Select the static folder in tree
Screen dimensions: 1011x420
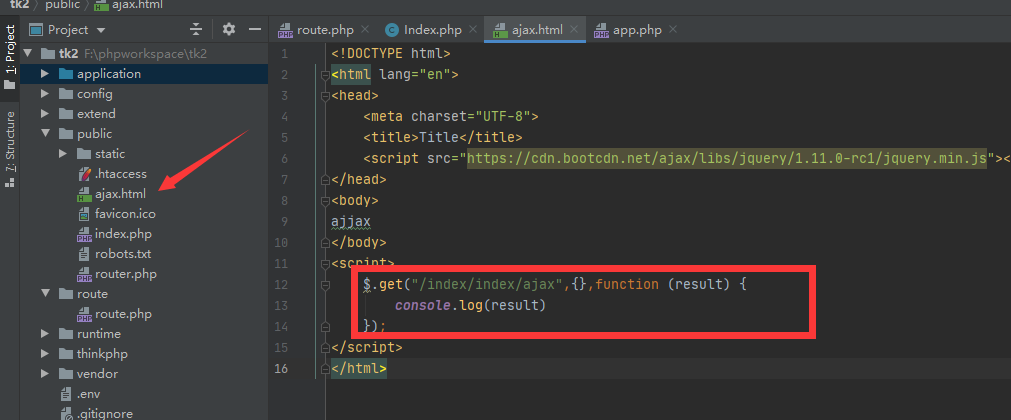pos(110,154)
